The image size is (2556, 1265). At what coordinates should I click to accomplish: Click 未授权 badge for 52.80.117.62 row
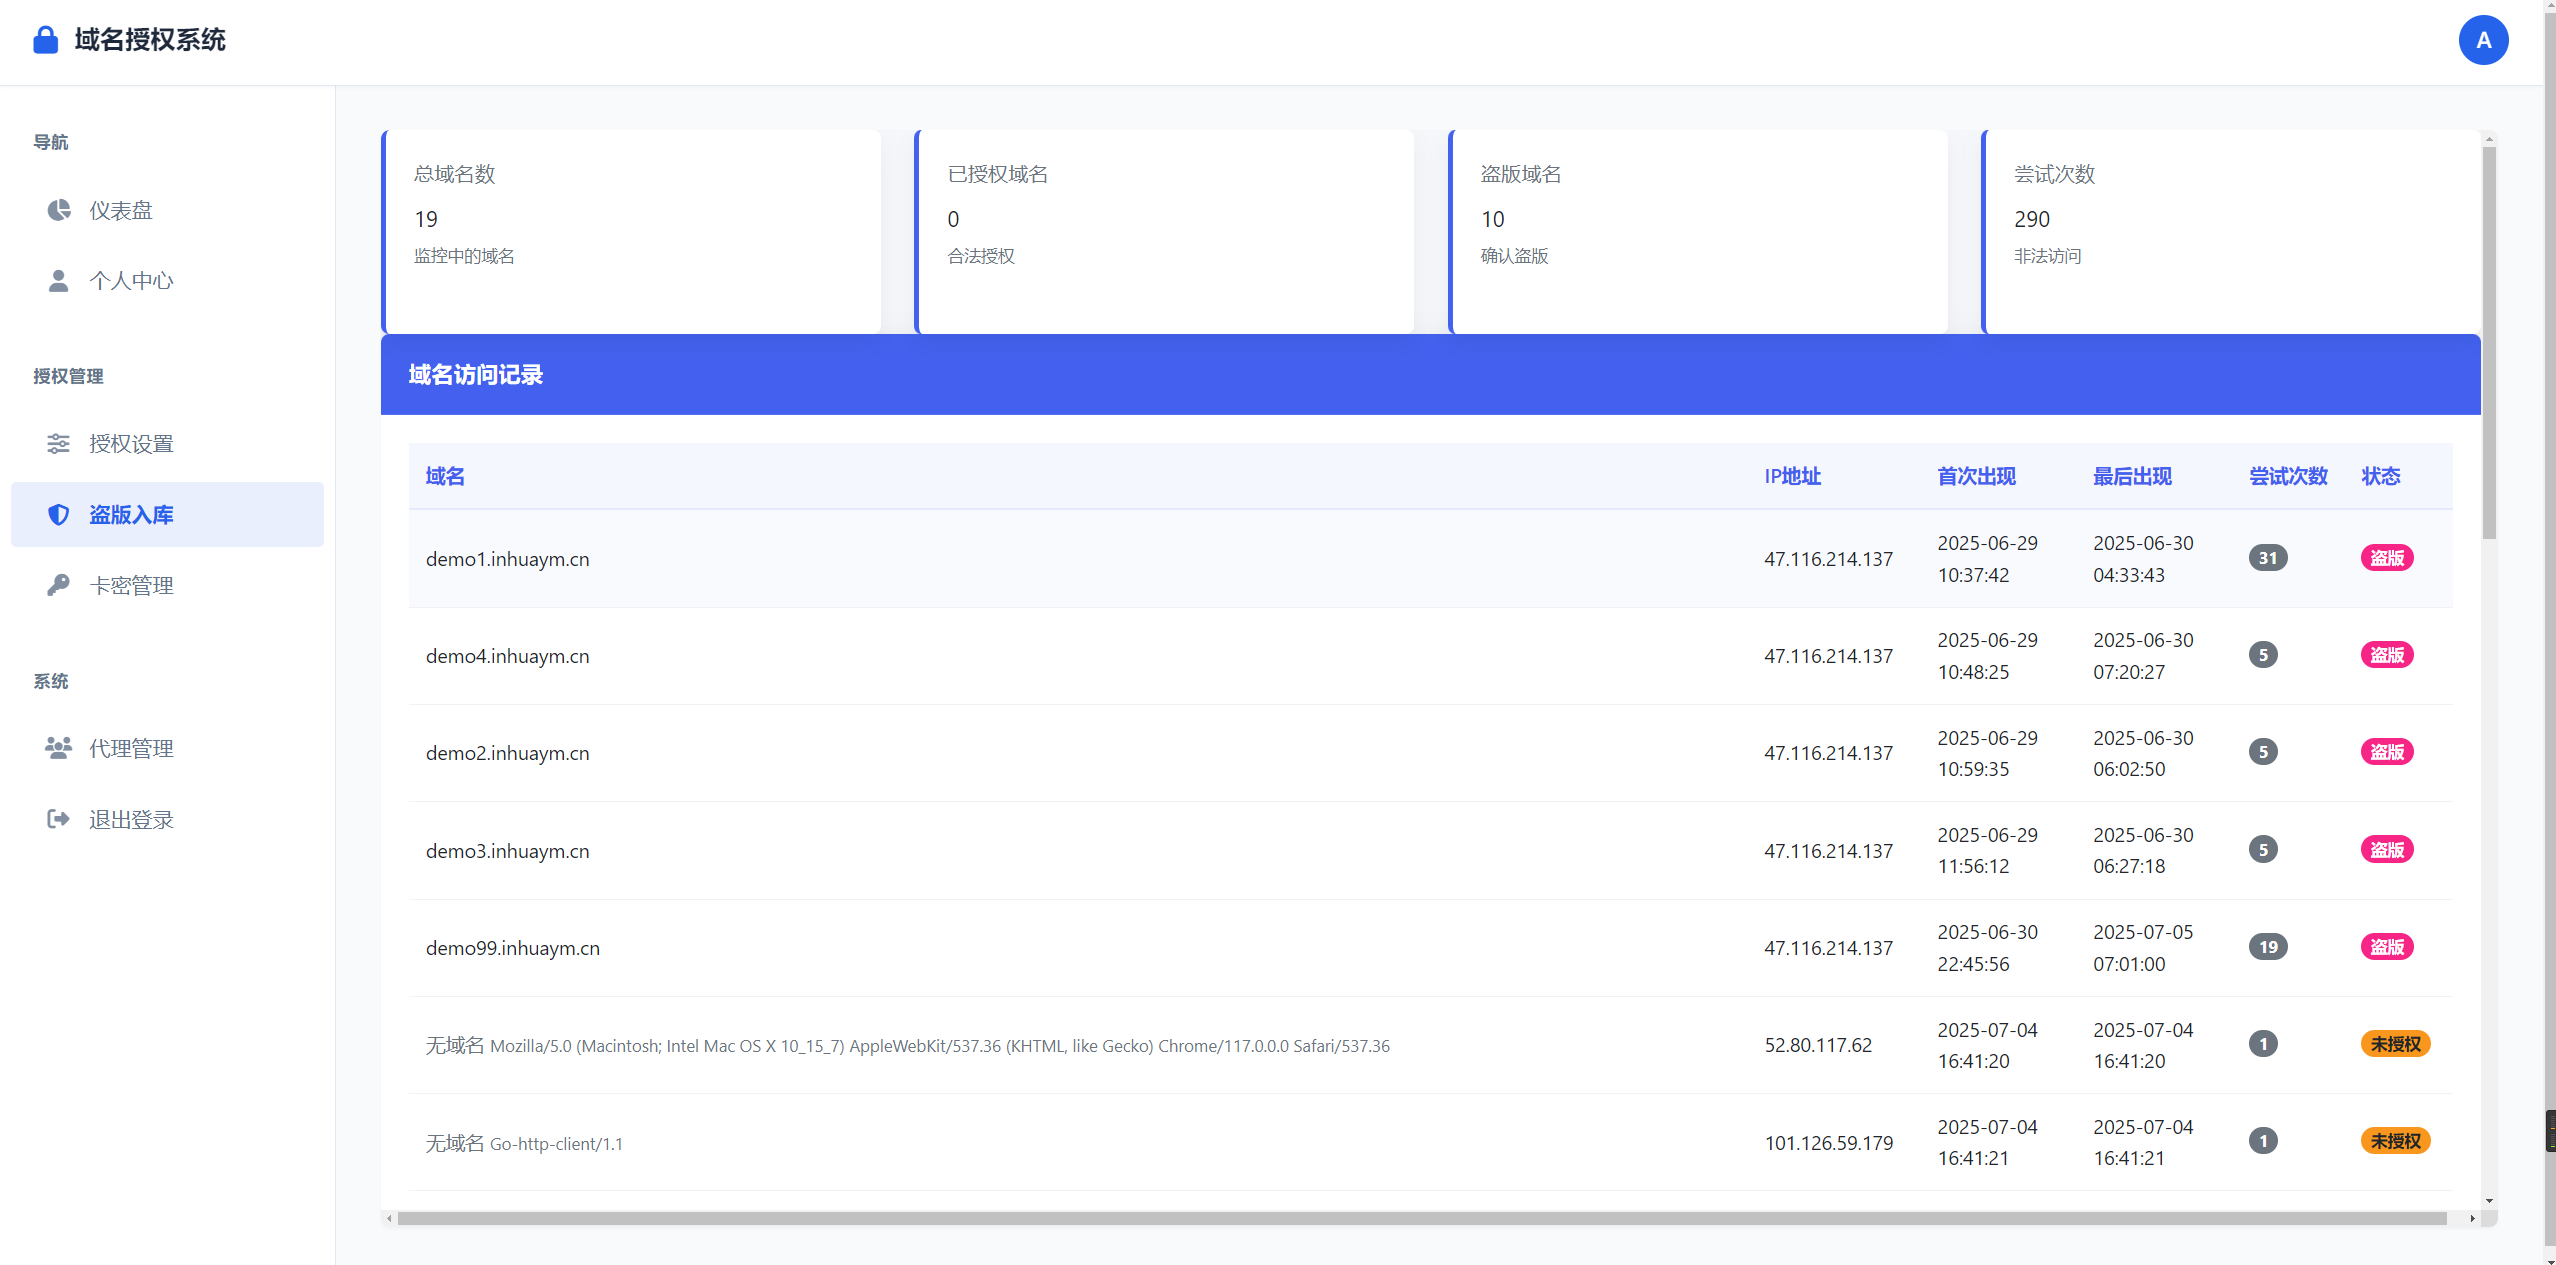click(x=2396, y=1044)
